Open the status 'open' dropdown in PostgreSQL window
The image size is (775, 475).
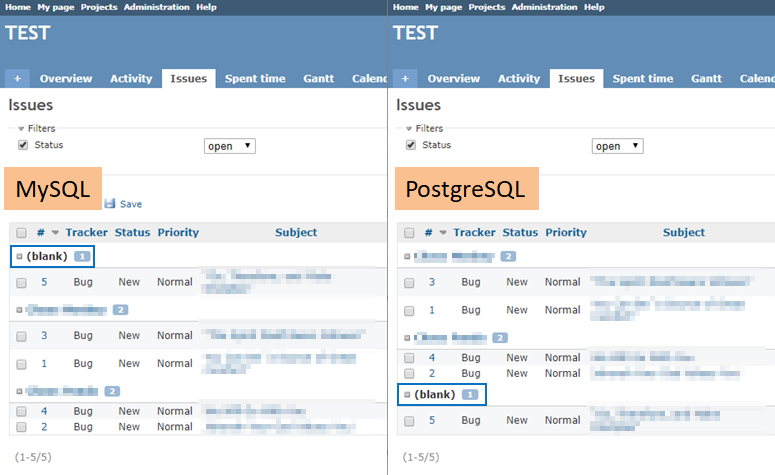coord(618,146)
